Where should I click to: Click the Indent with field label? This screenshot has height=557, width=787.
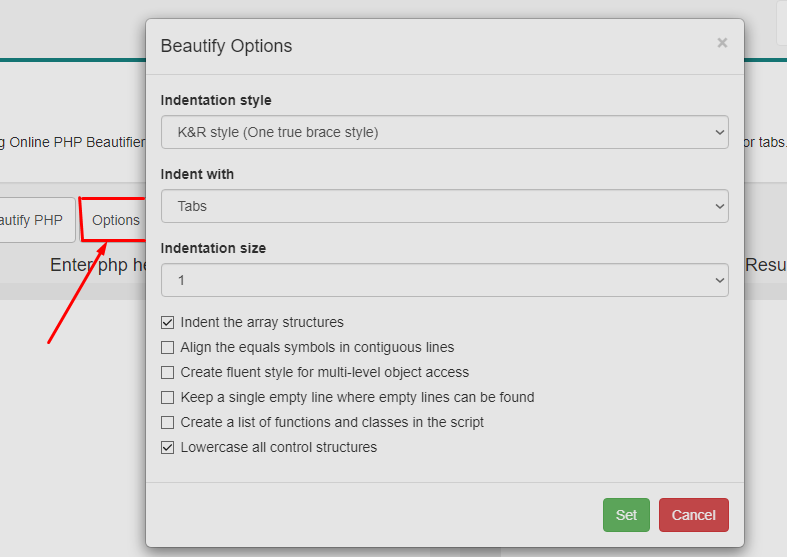pyautogui.click(x=197, y=174)
